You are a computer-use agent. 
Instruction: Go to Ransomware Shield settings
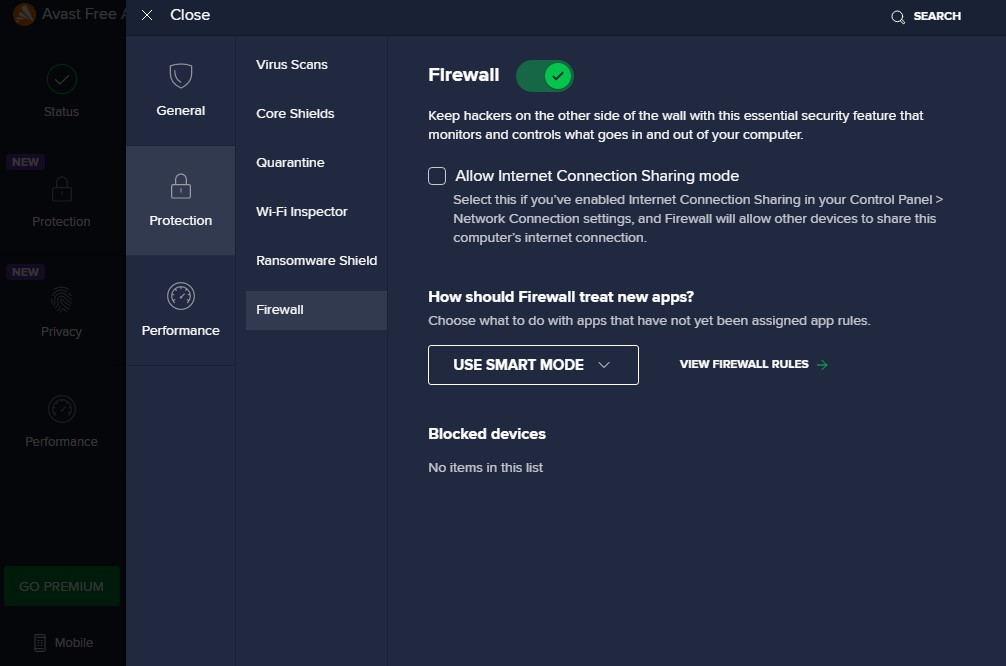point(316,261)
